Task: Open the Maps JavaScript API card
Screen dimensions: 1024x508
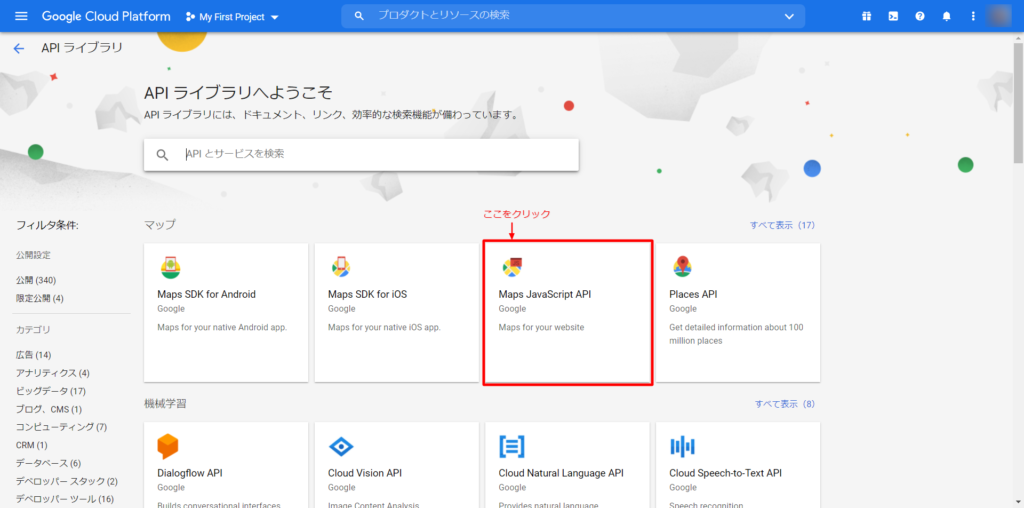Action: pos(568,313)
